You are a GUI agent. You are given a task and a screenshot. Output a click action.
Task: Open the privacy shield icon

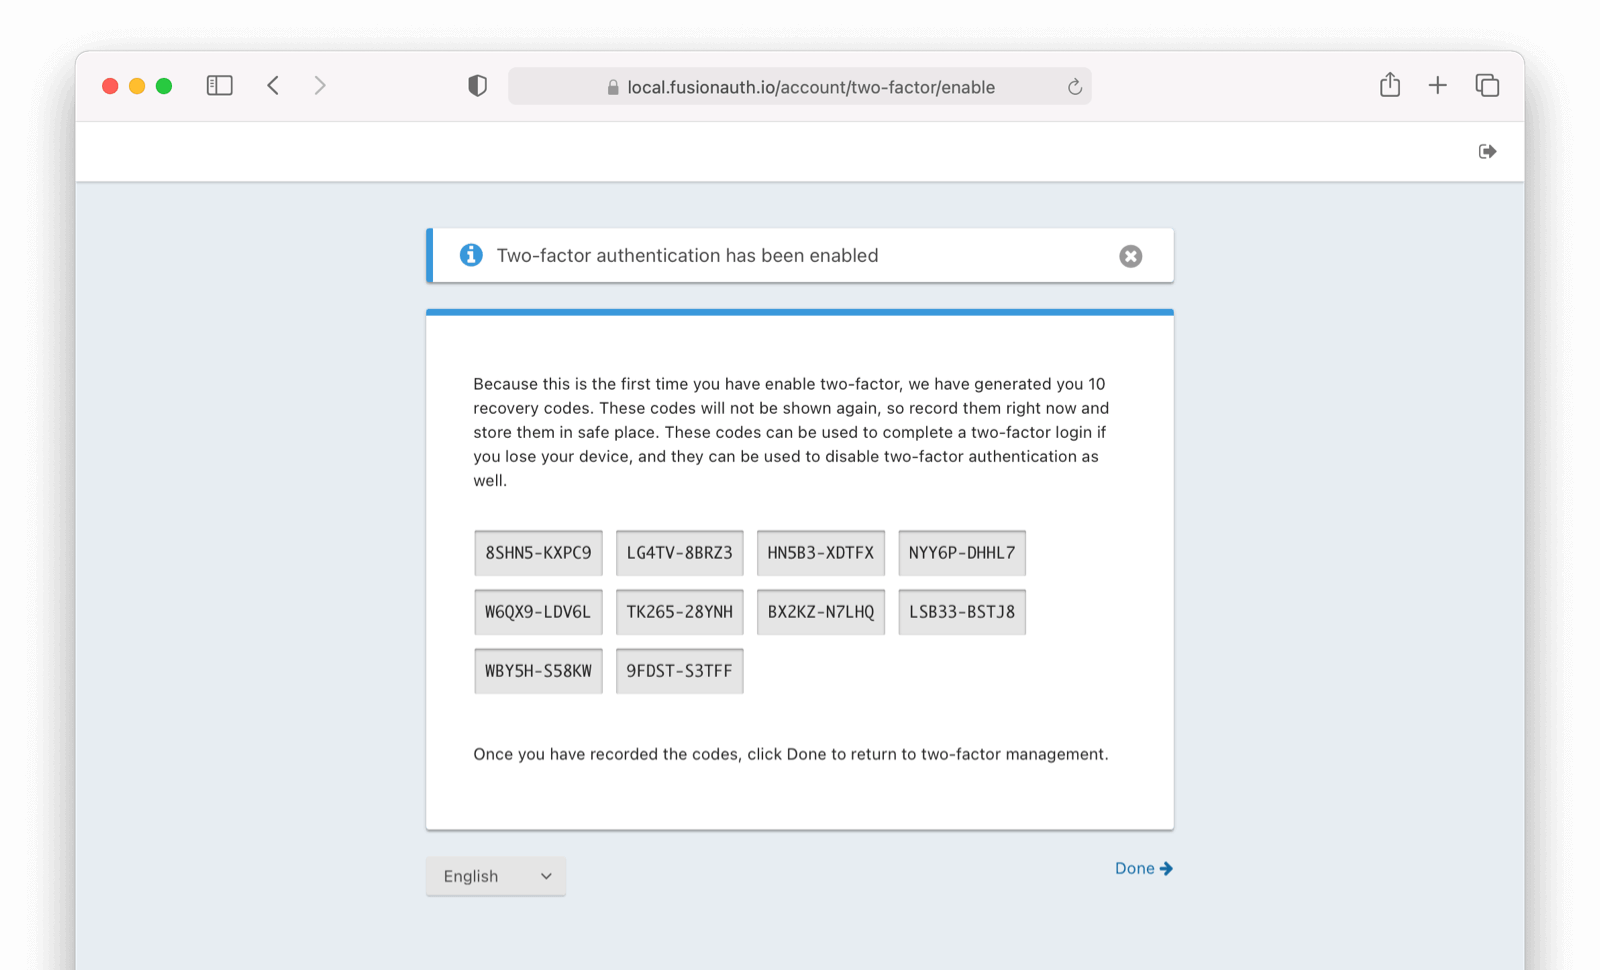click(478, 86)
